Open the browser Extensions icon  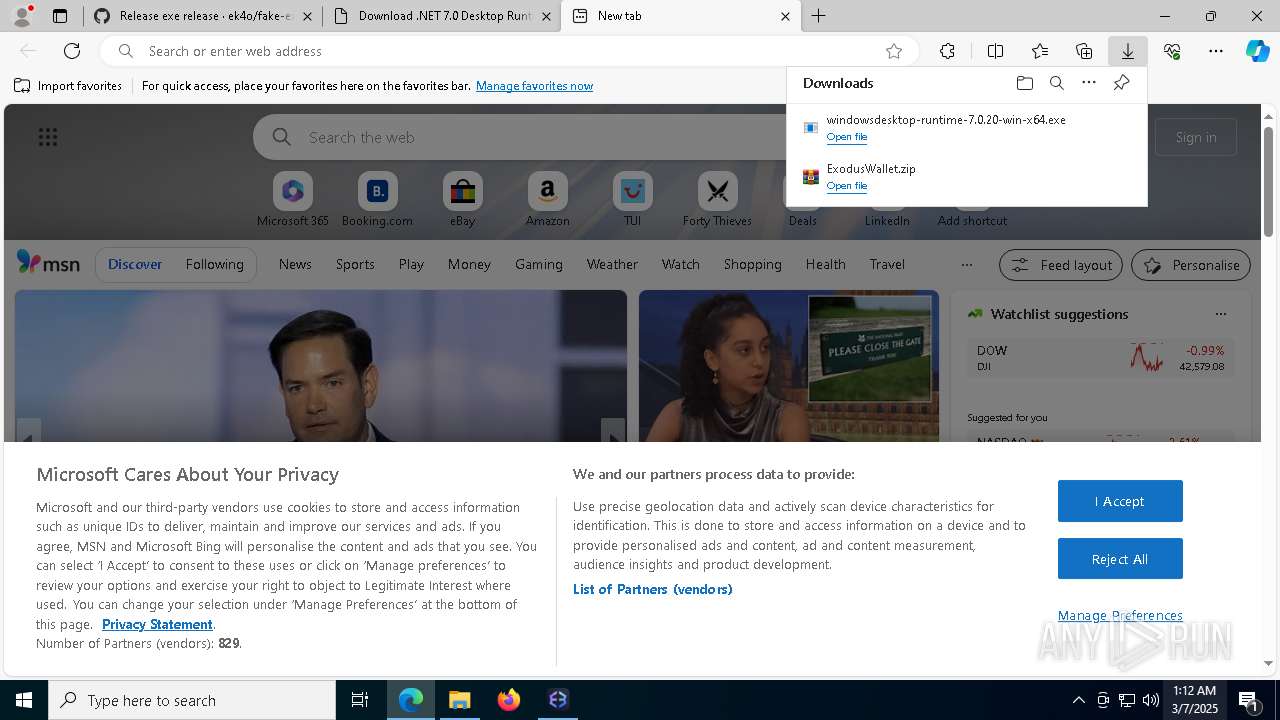[x=947, y=51]
